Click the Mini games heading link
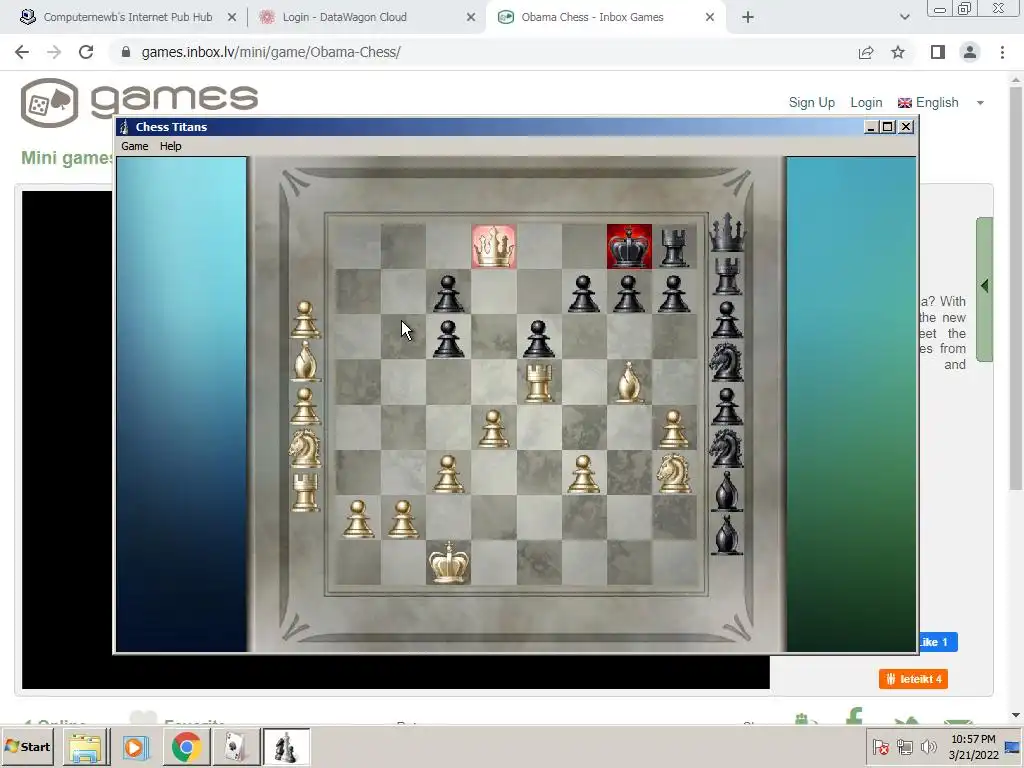1024x768 pixels. (67, 158)
